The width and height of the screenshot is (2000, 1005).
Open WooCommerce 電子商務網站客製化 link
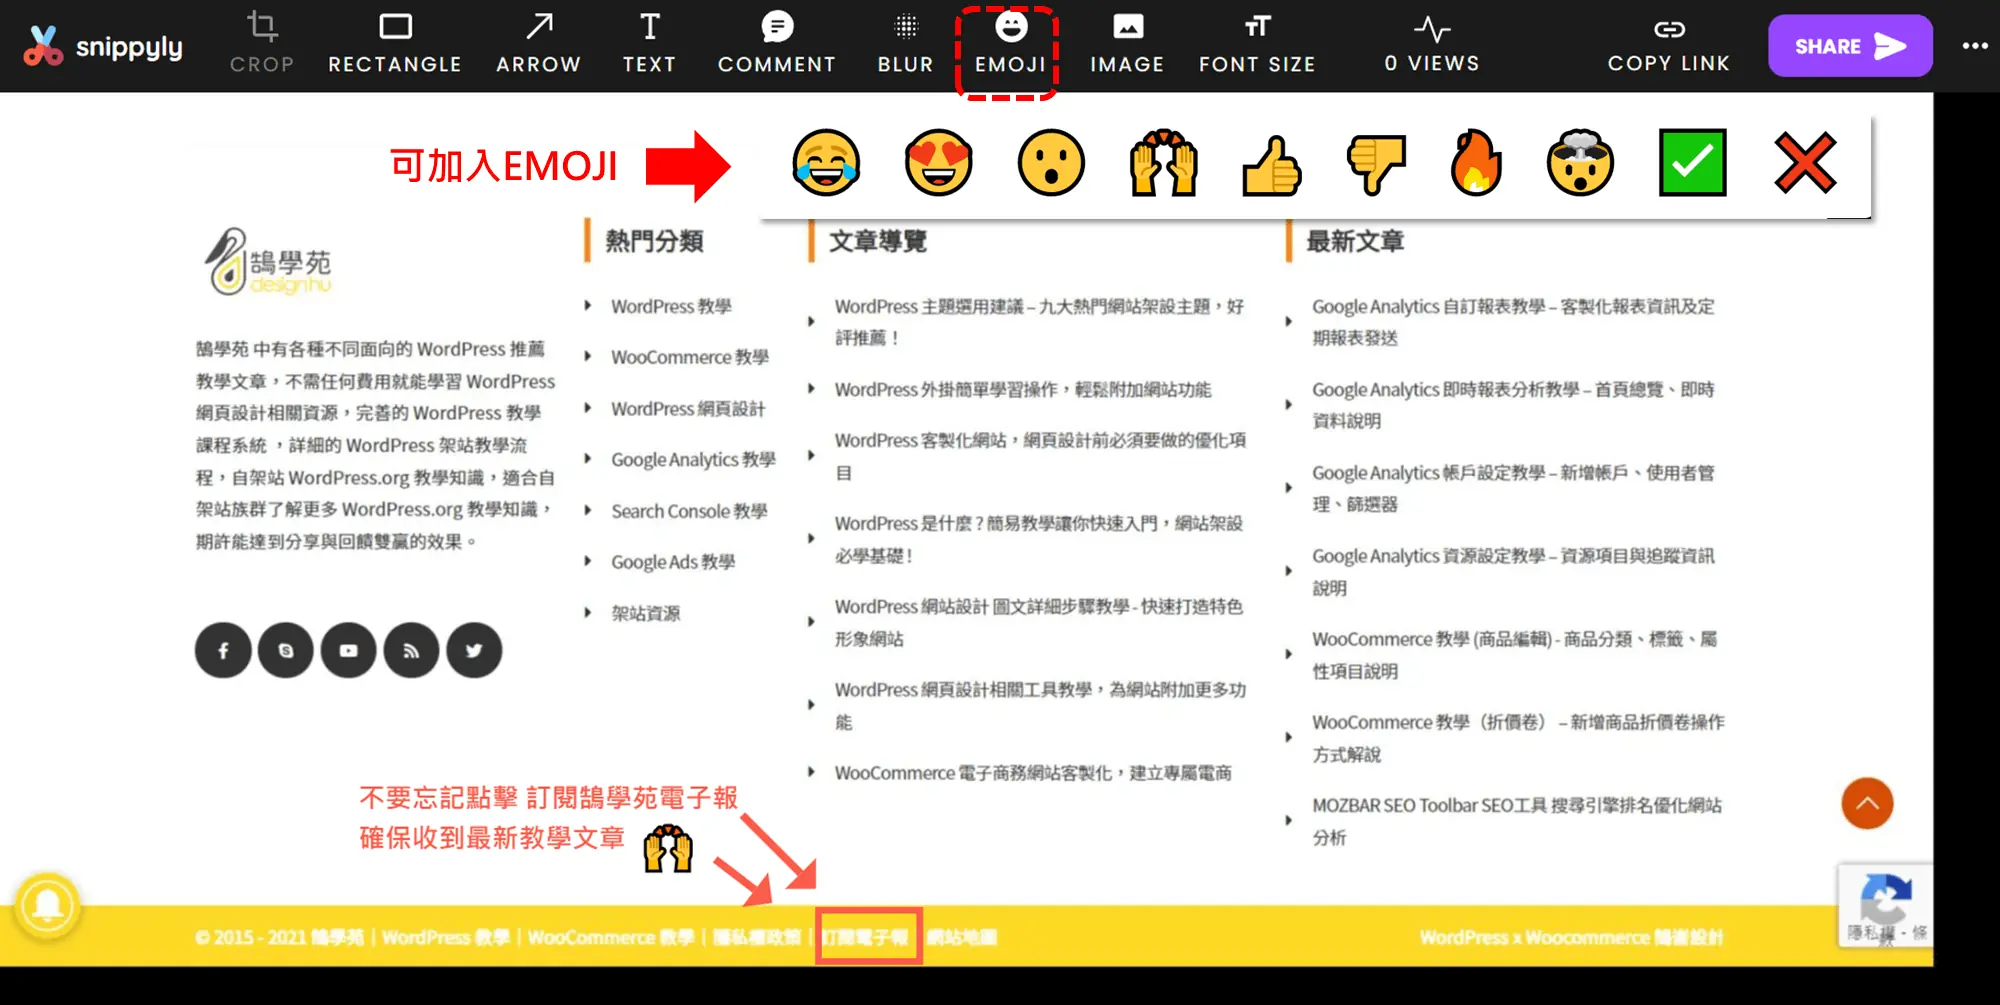tap(1033, 772)
